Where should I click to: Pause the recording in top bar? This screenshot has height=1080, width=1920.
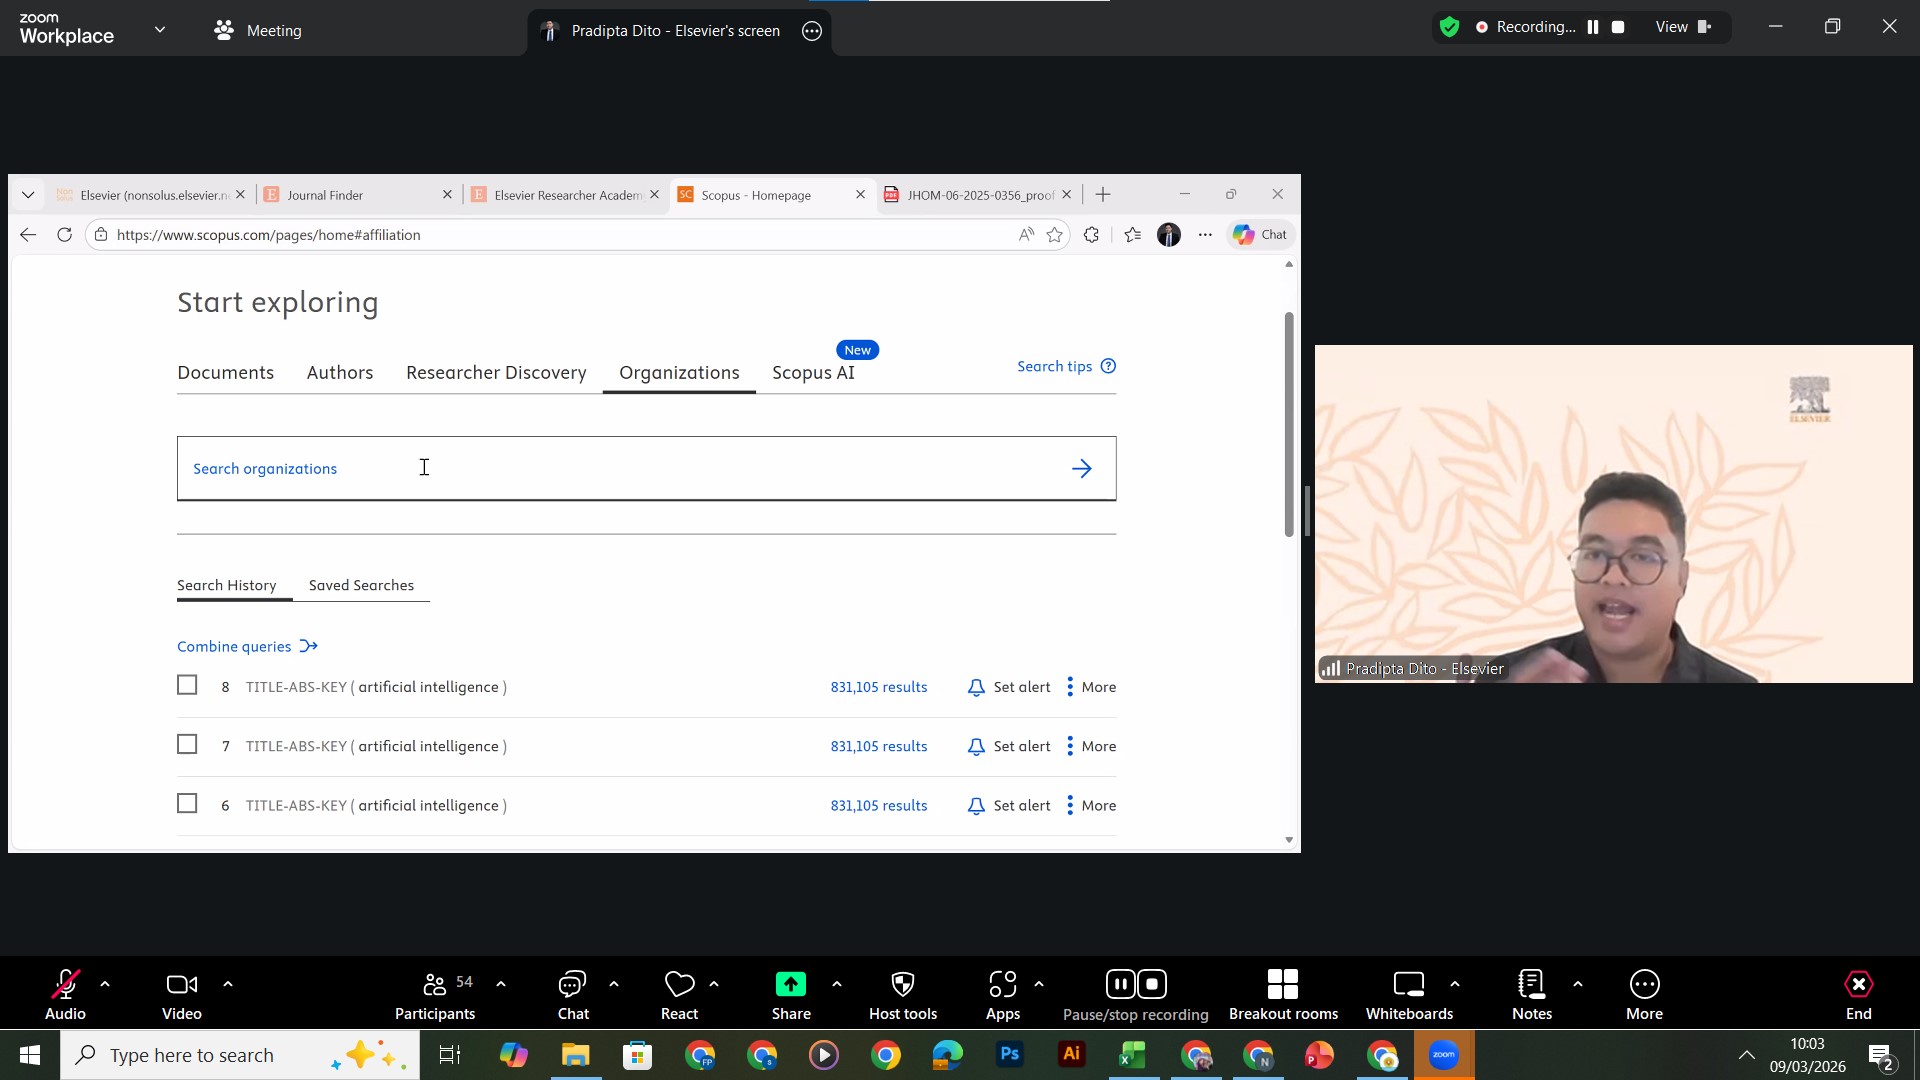[x=1593, y=27]
